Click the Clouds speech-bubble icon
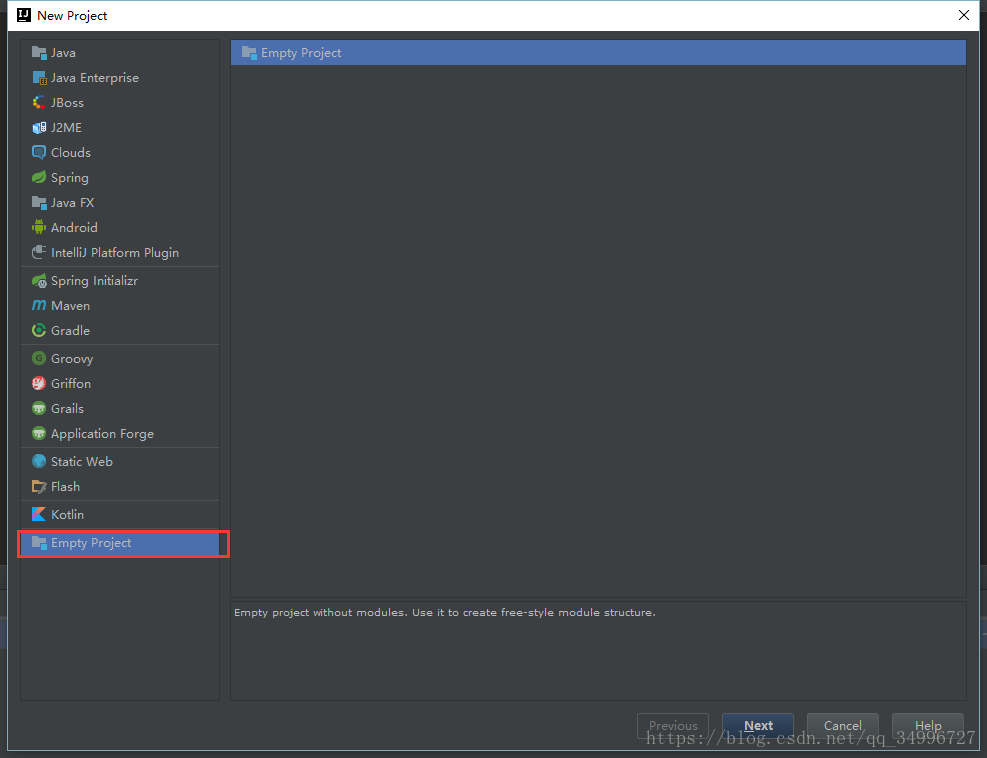The width and height of the screenshot is (987, 758). (39, 153)
